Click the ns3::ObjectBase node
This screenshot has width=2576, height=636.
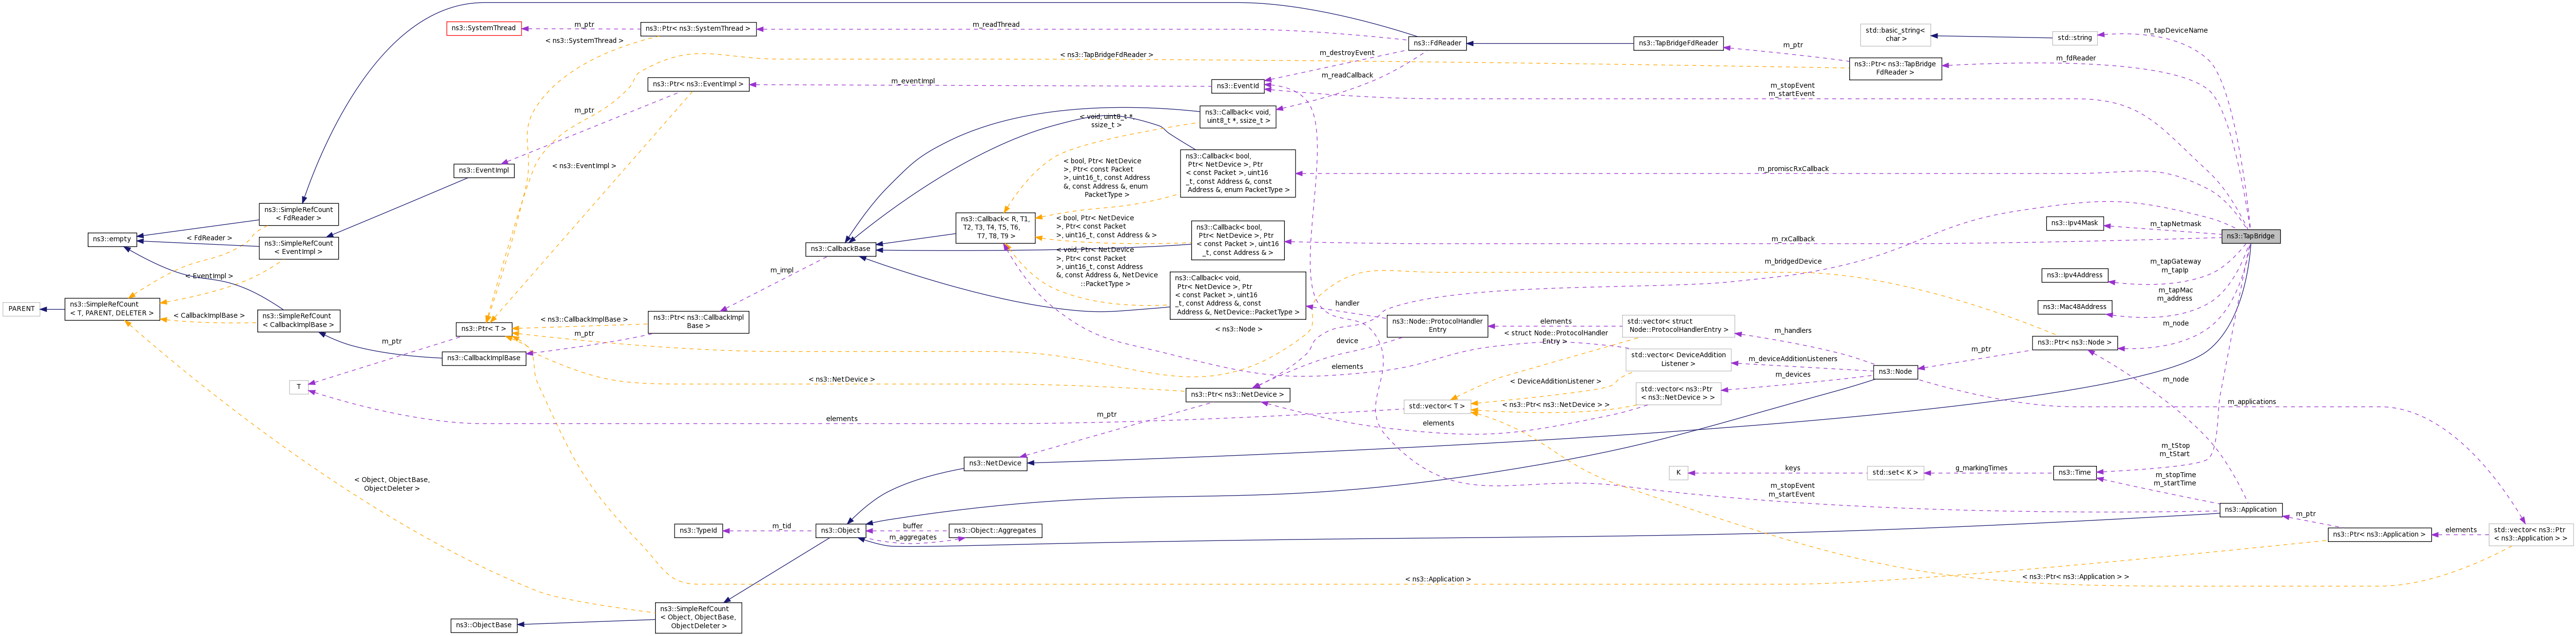(484, 625)
